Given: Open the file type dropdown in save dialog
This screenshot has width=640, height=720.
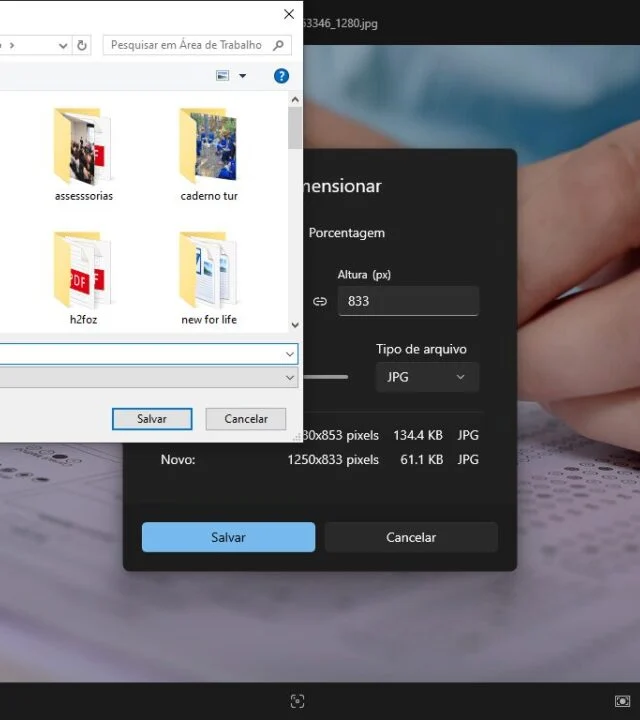Looking at the screenshot, I should (x=290, y=378).
